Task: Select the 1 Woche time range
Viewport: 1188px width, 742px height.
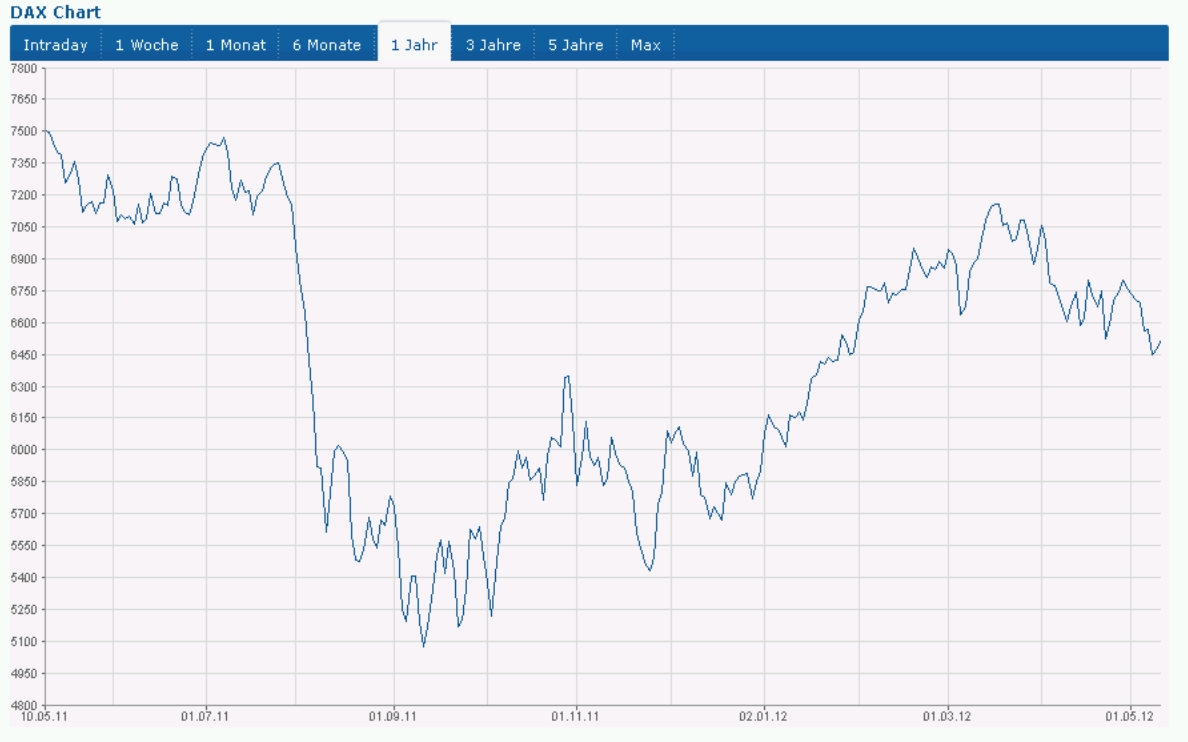Action: [146, 45]
